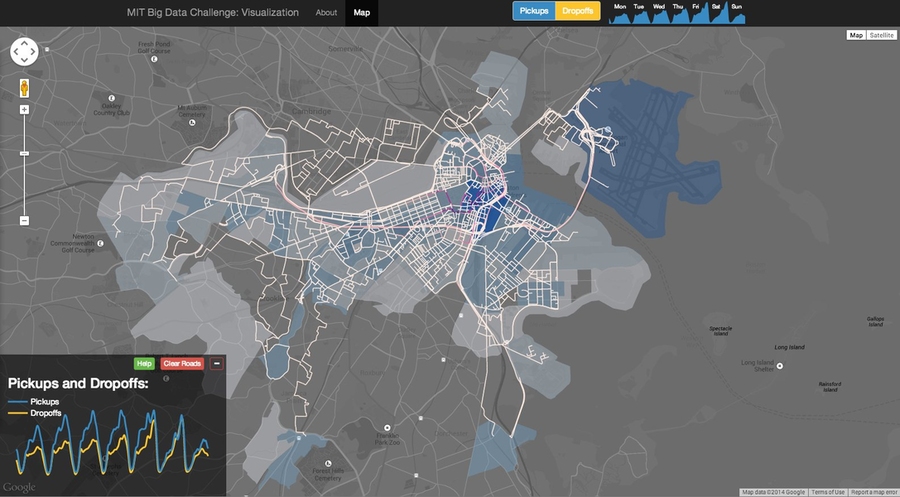Toggle the yellow Dropoffs layer button
Image resolution: width=900 pixels, height=497 pixels.
click(578, 11)
